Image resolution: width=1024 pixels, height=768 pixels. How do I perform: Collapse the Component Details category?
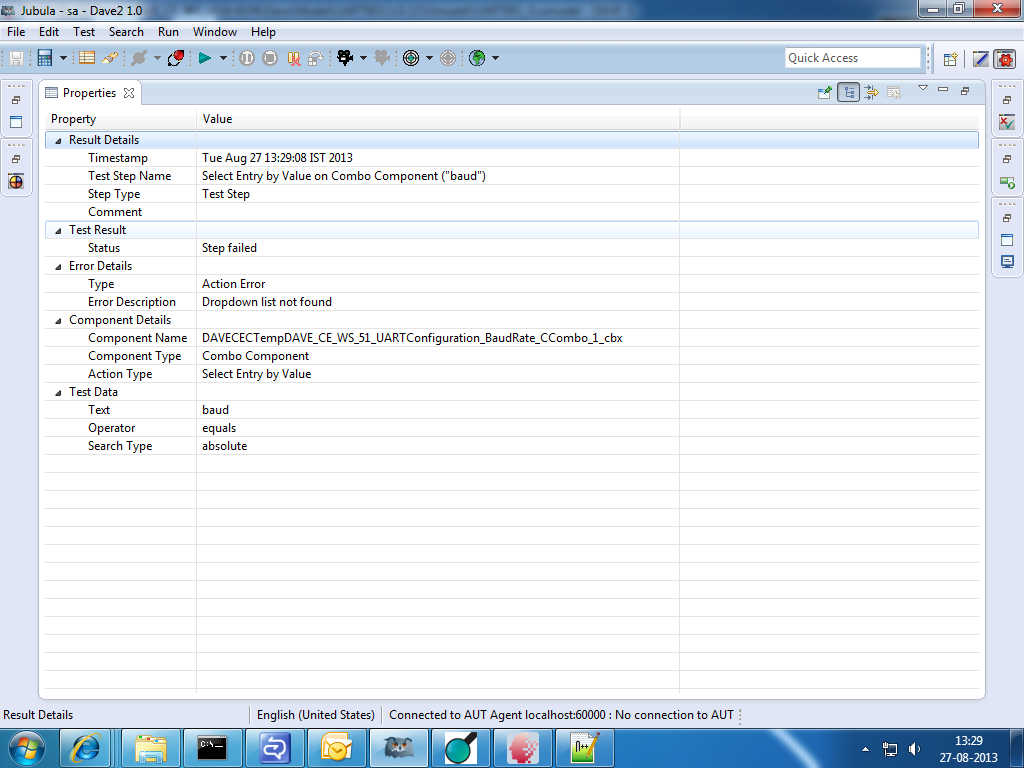pyautogui.click(x=58, y=321)
